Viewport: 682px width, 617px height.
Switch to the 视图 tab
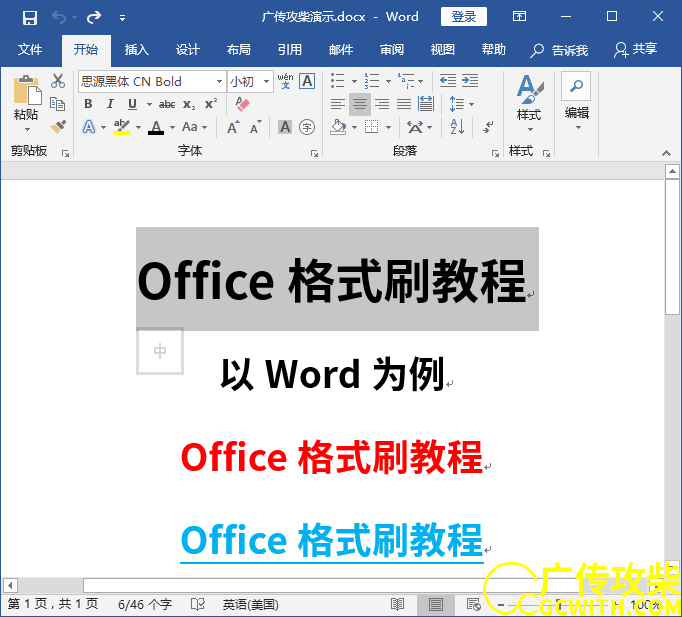tap(443, 50)
